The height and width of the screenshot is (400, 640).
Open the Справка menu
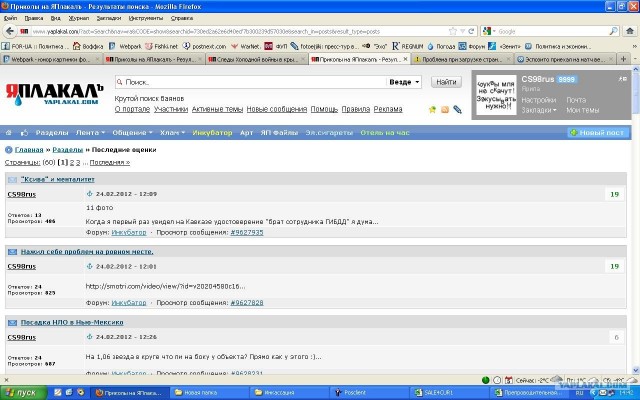(x=182, y=18)
